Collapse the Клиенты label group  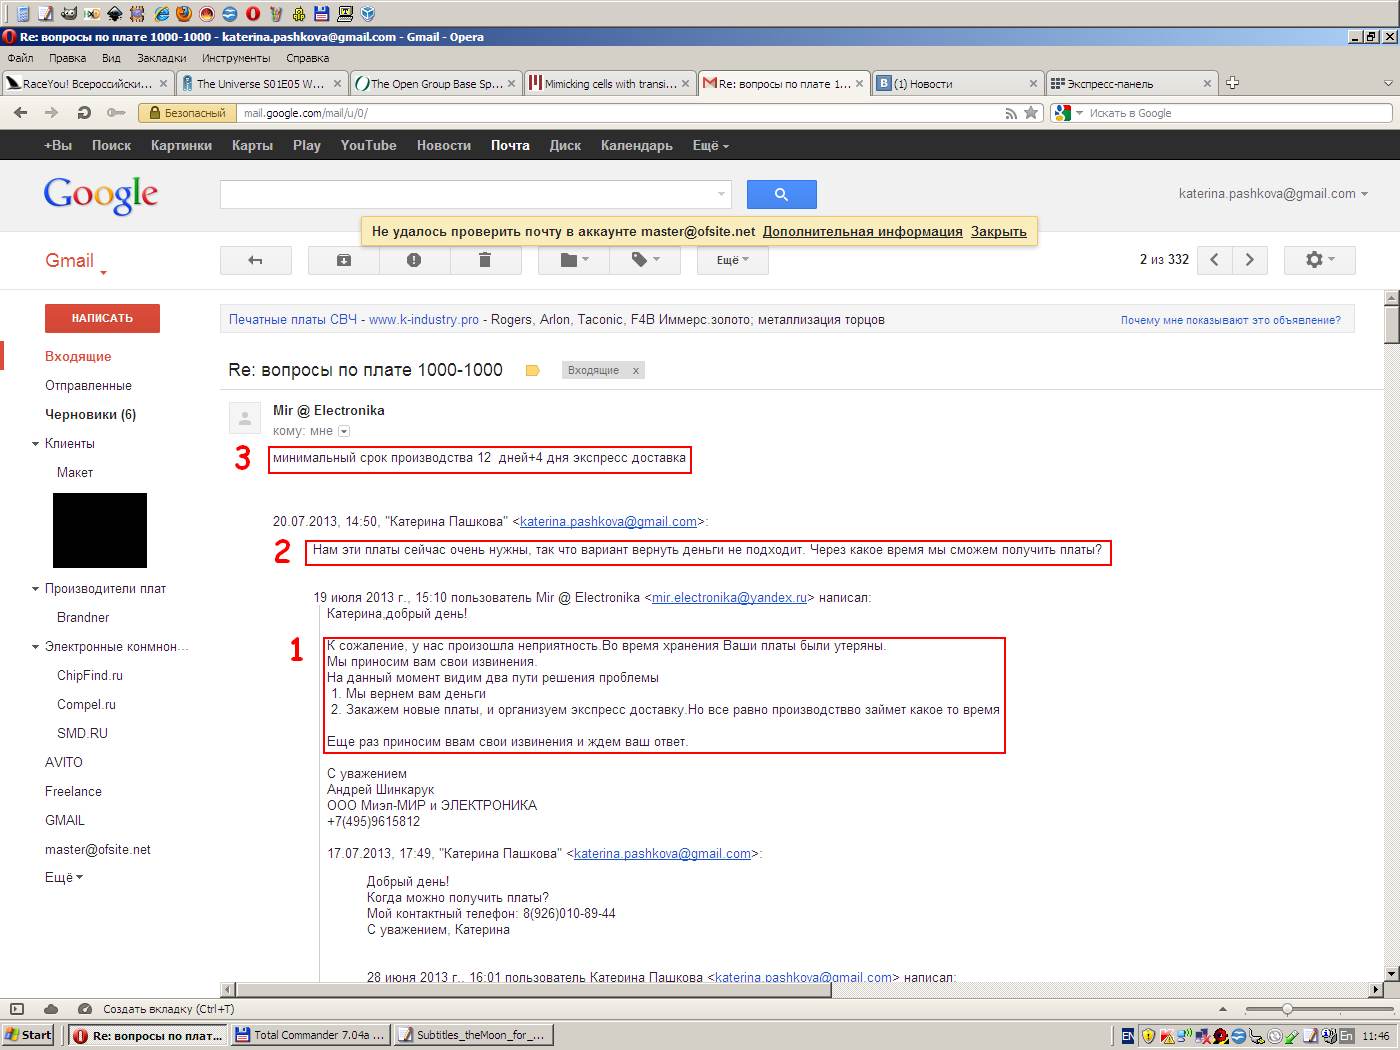point(36,443)
